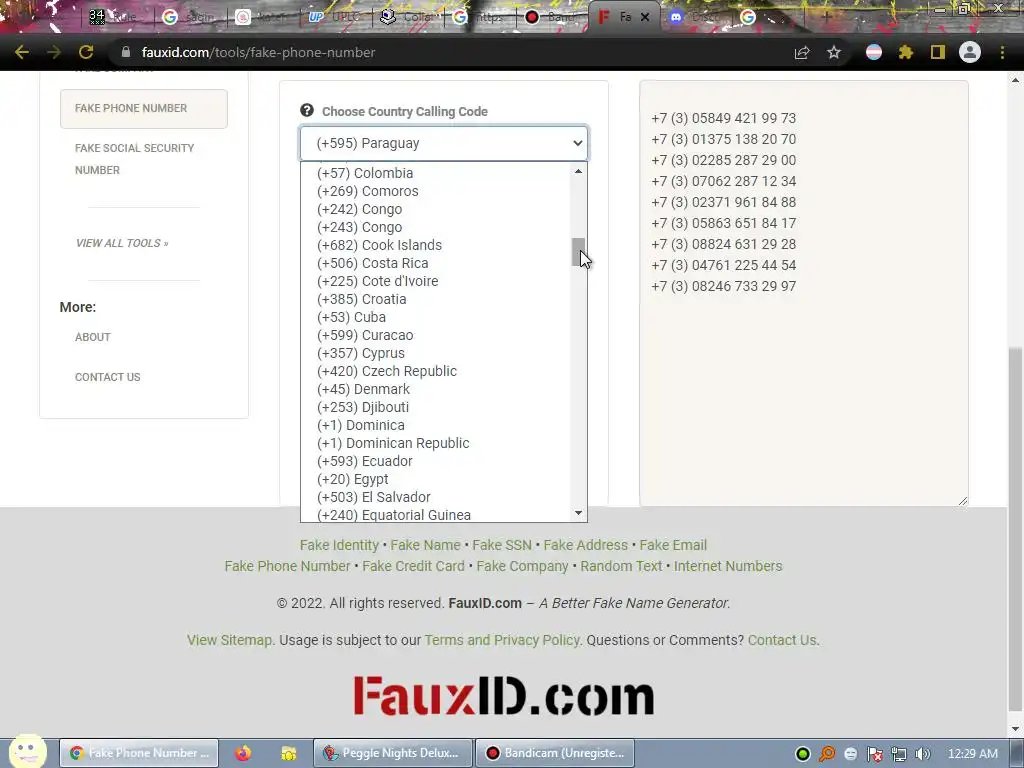Select (+45) Denmark option
Viewport: 1024px width, 768px height.
(x=435, y=389)
